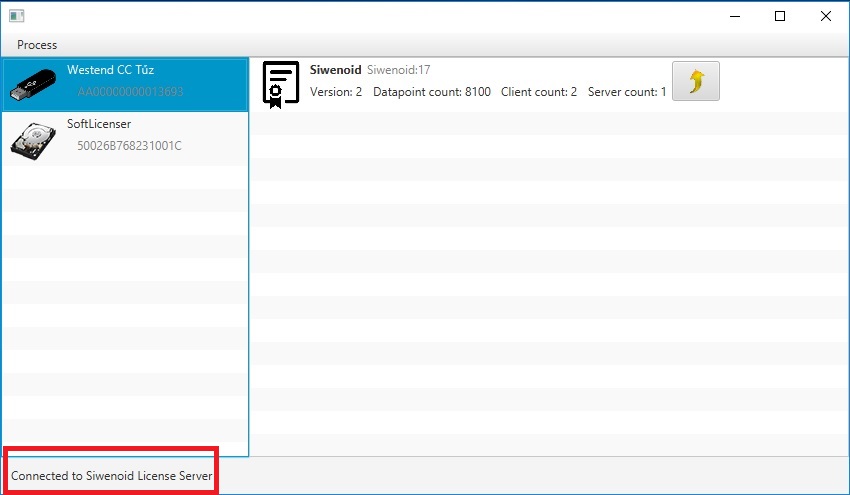
Task: Click the USB dongle icon
Action: pos(35,84)
